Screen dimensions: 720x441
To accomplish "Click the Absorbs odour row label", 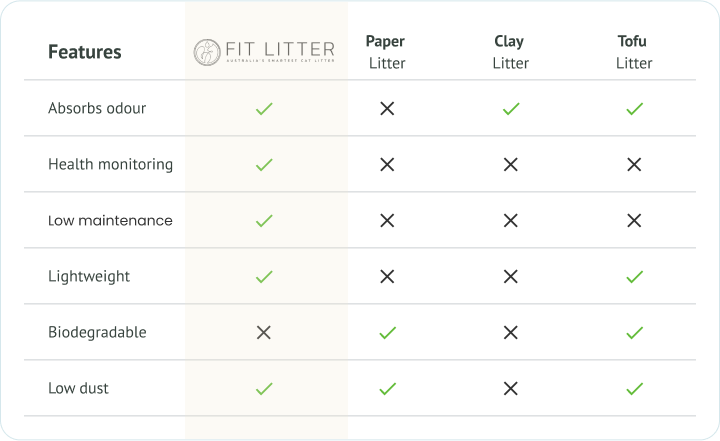I will (x=97, y=108).
